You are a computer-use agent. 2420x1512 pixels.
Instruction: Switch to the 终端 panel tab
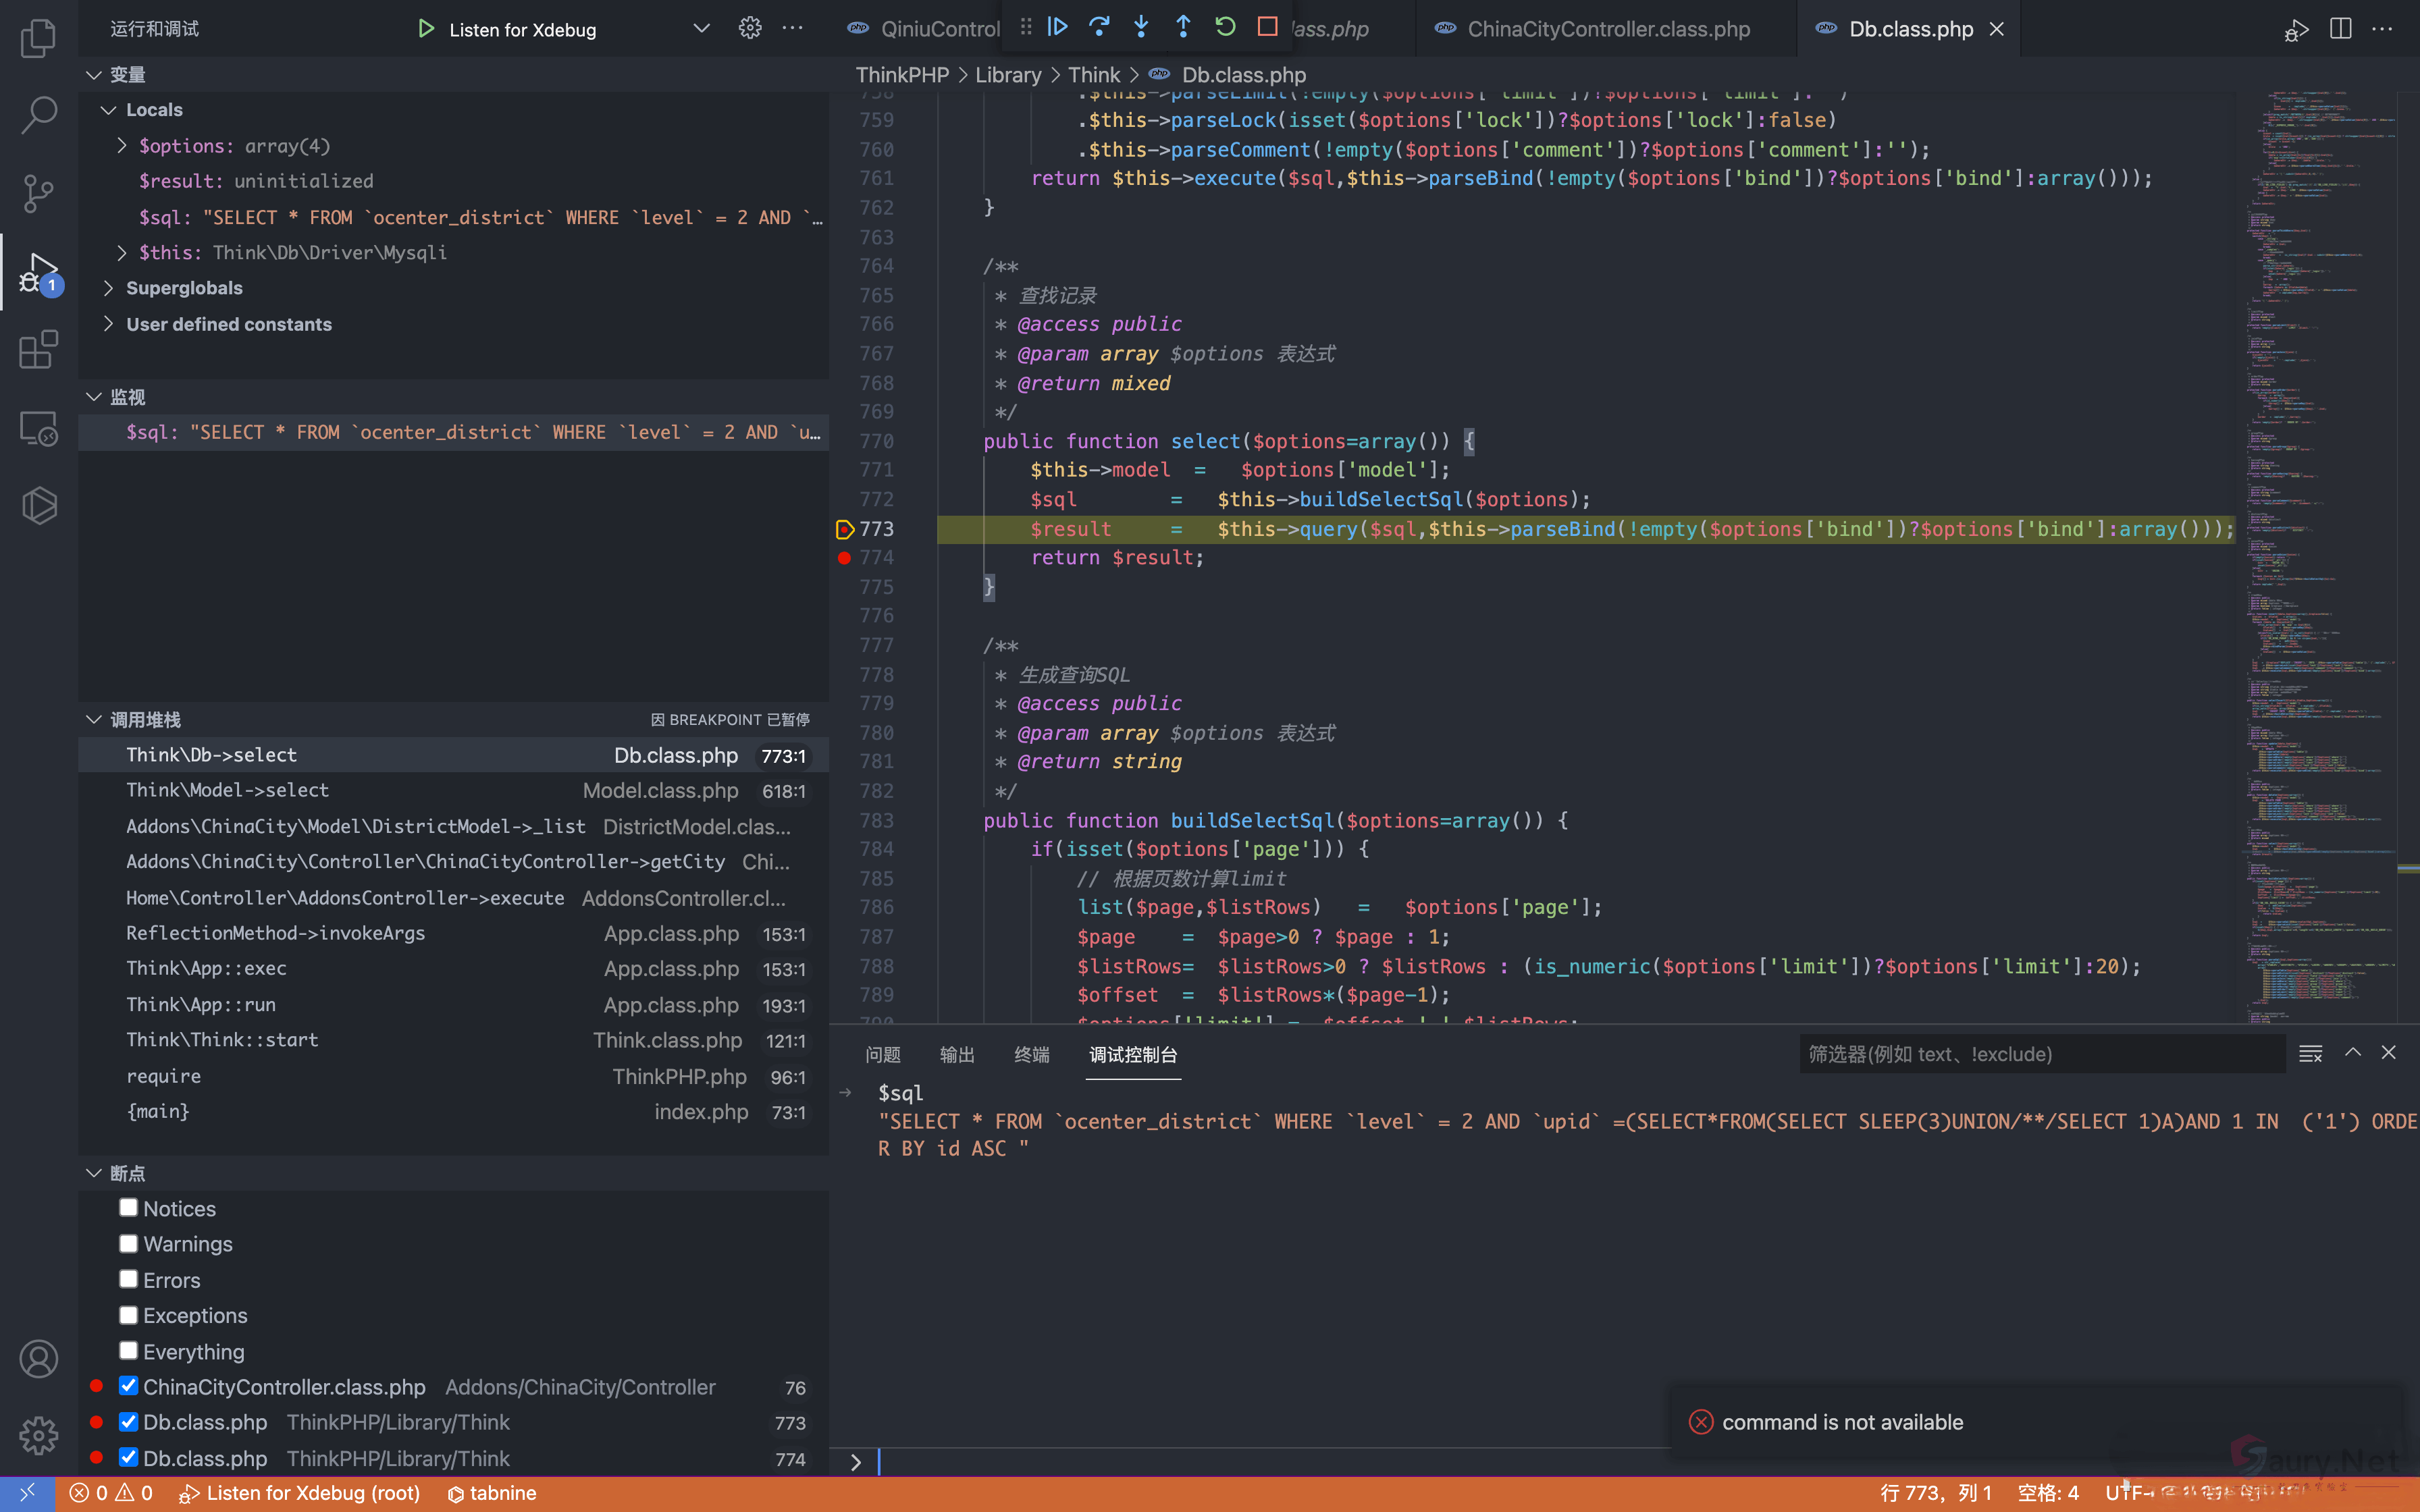tap(1031, 1054)
